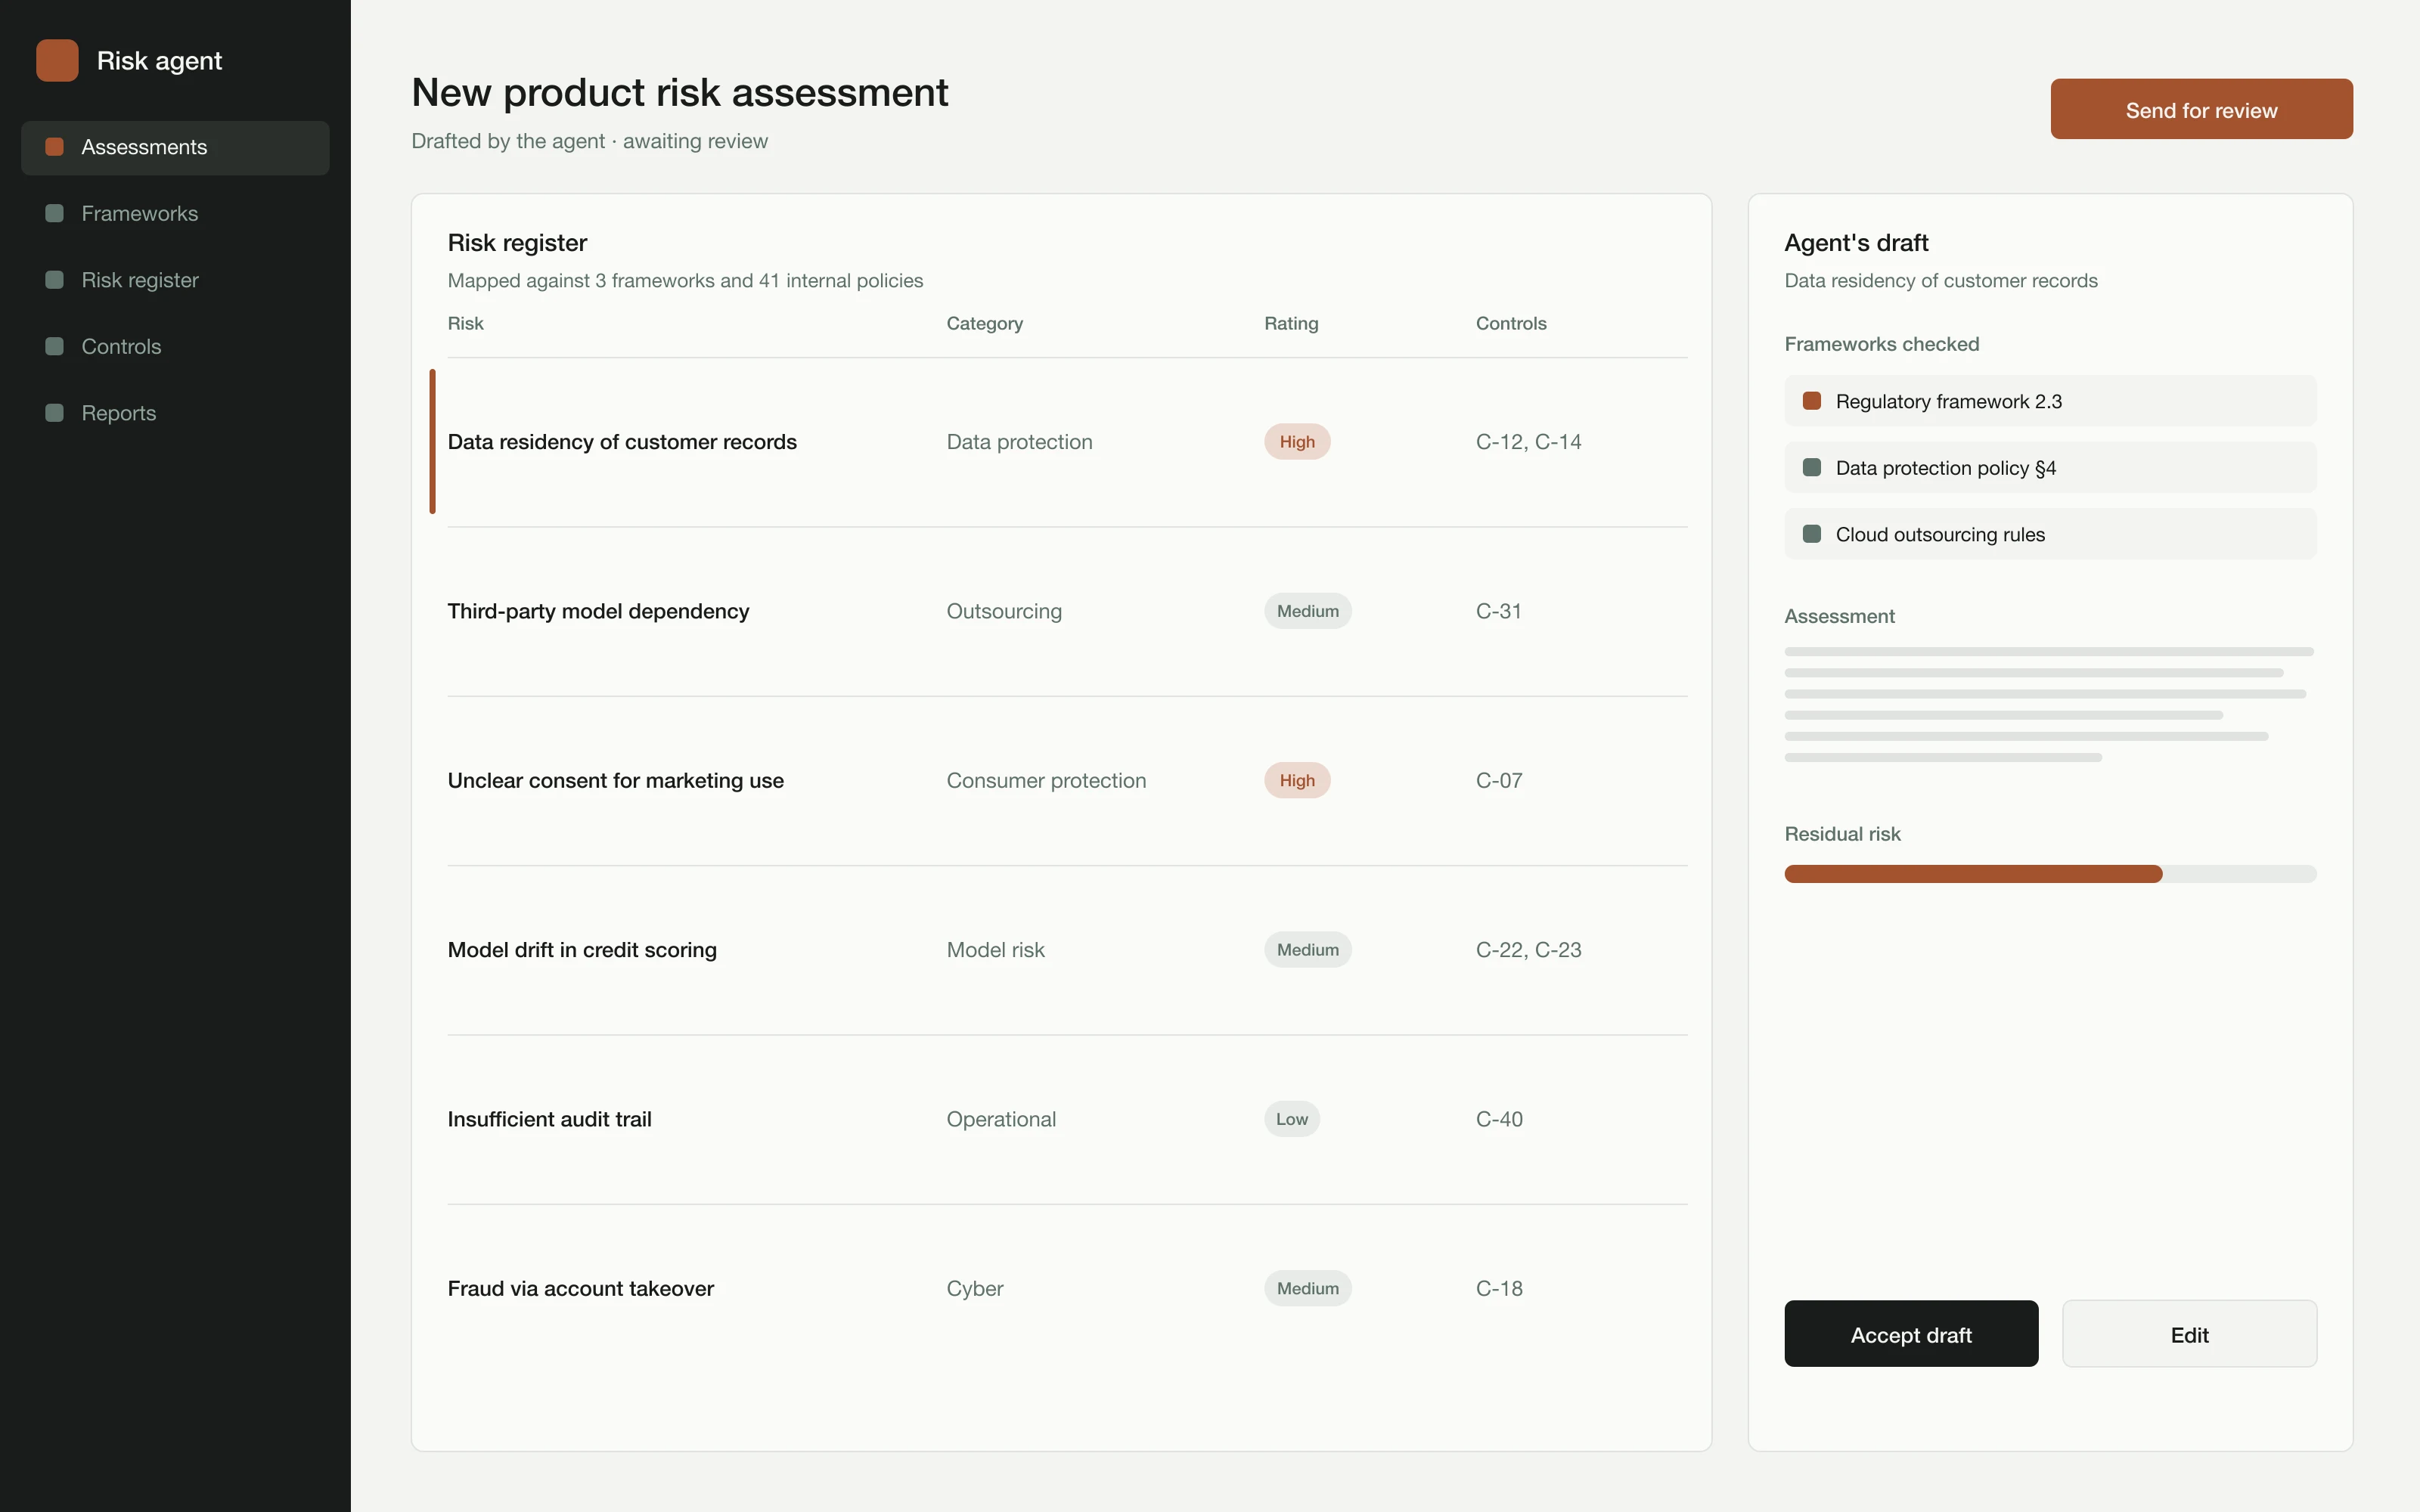Click the Consumer protection category cell
Viewport: 2420px width, 1512px height.
pyautogui.click(x=1046, y=781)
